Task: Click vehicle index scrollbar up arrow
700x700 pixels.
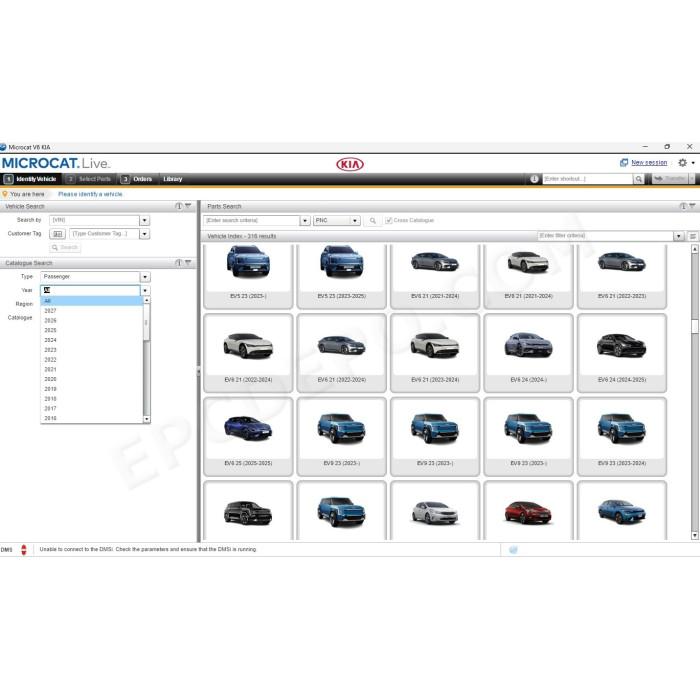Action: pos(695,249)
